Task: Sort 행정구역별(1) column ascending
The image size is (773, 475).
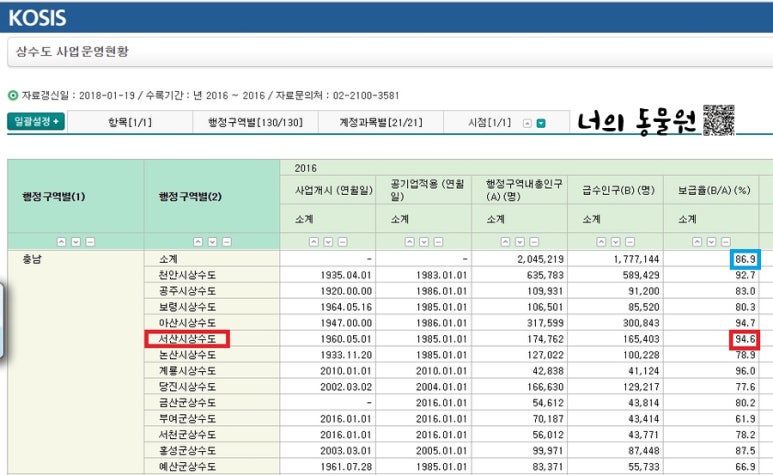Action: point(61,242)
